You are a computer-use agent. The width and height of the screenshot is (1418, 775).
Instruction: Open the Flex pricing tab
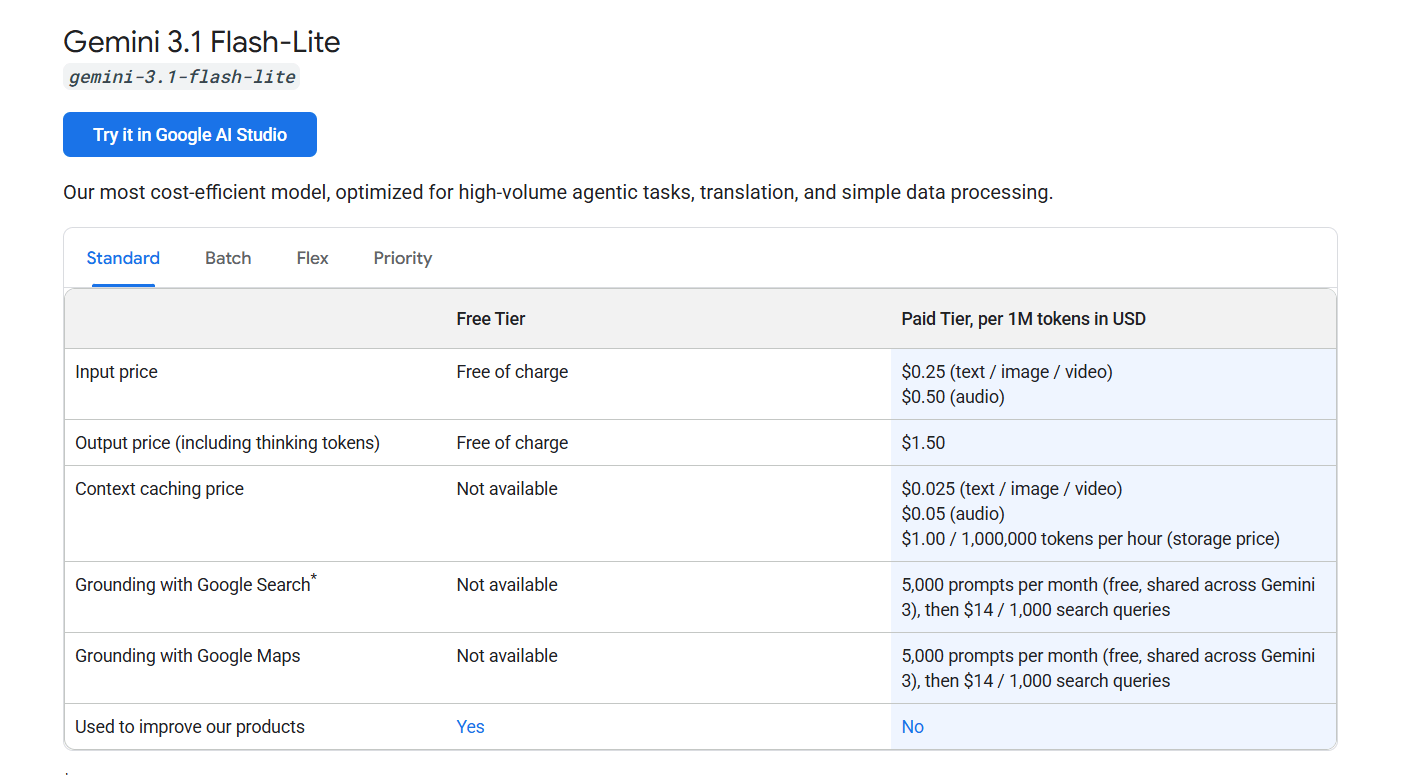pos(313,258)
